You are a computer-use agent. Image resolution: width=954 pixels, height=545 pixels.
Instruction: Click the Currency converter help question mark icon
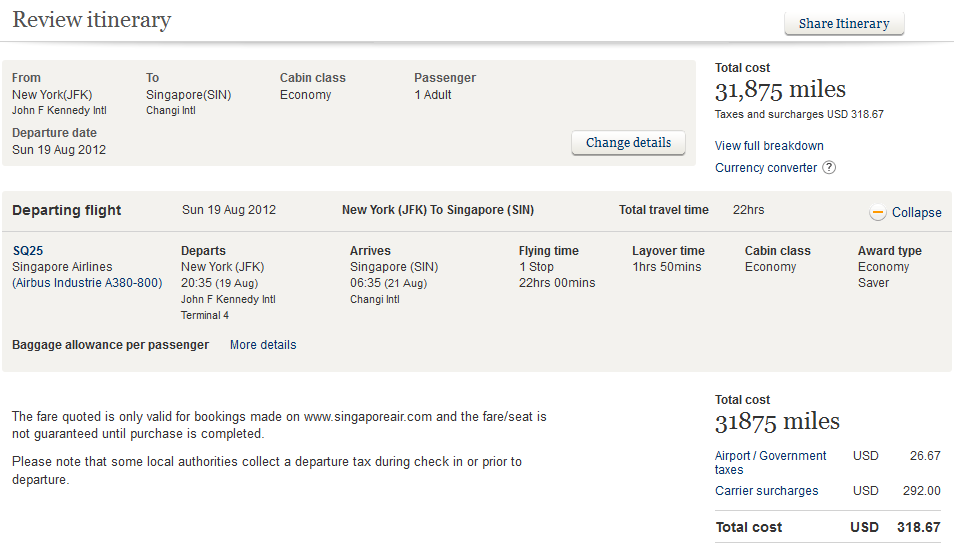click(x=829, y=168)
